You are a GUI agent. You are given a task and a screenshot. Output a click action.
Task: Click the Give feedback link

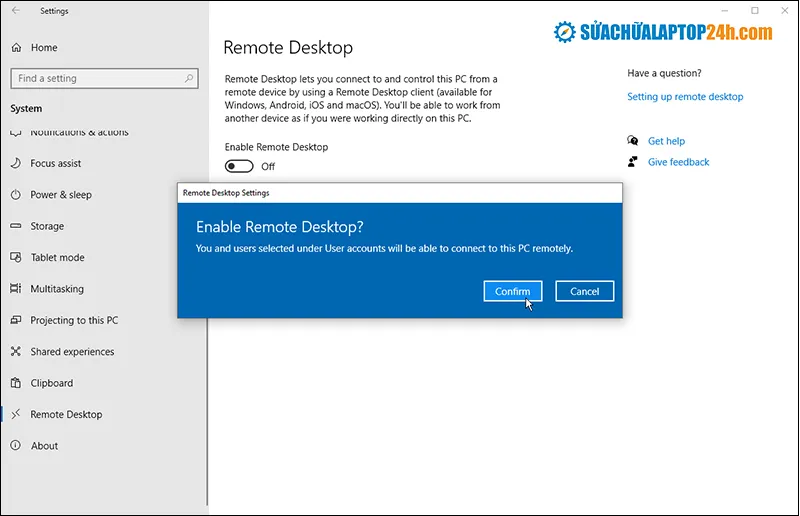679,162
